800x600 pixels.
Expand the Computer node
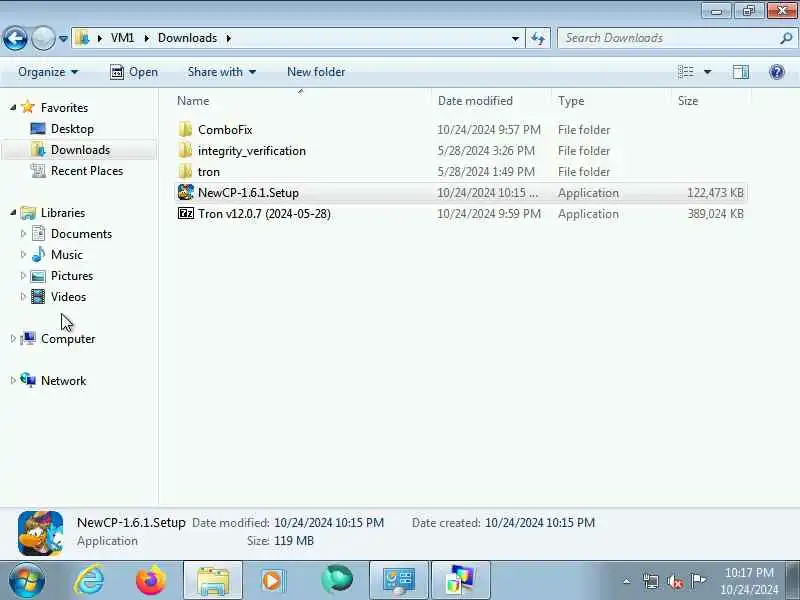[13, 338]
